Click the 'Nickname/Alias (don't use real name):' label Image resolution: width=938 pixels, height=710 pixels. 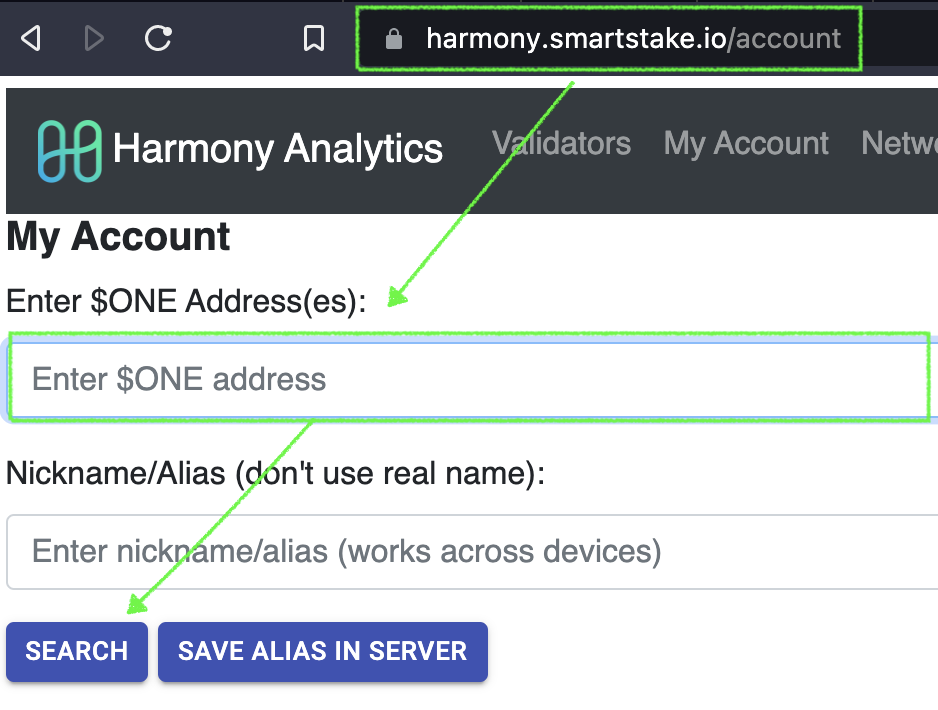pyautogui.click(x=275, y=473)
